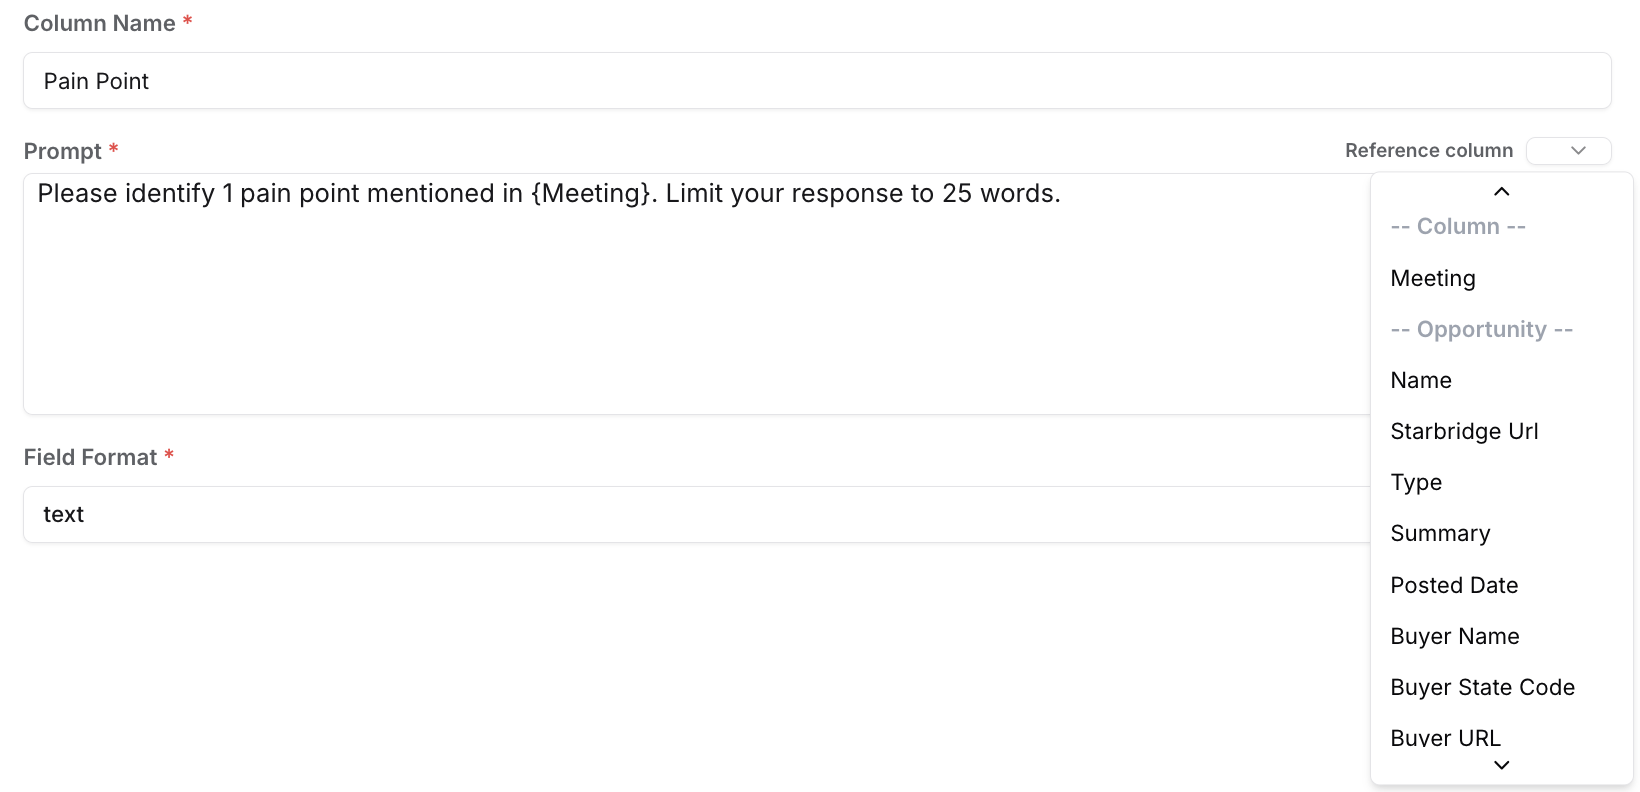Click the Opportunity section header in dropdown

(1481, 329)
